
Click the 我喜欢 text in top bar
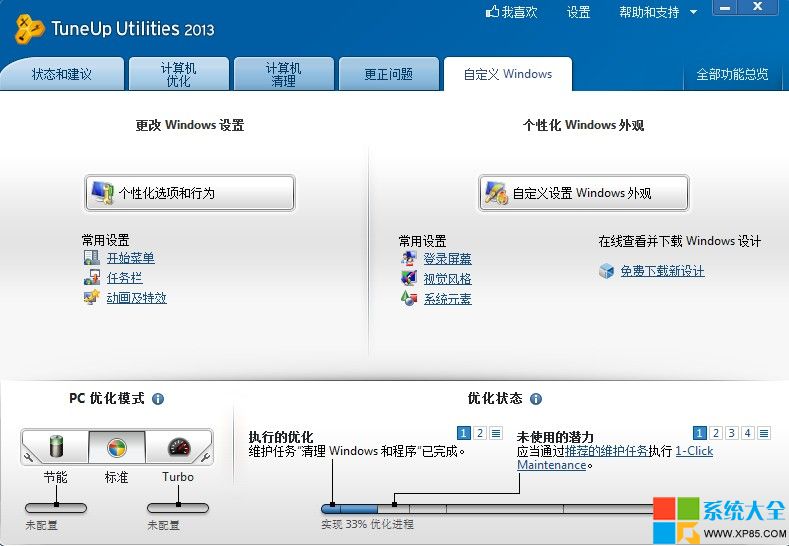pyautogui.click(x=519, y=12)
